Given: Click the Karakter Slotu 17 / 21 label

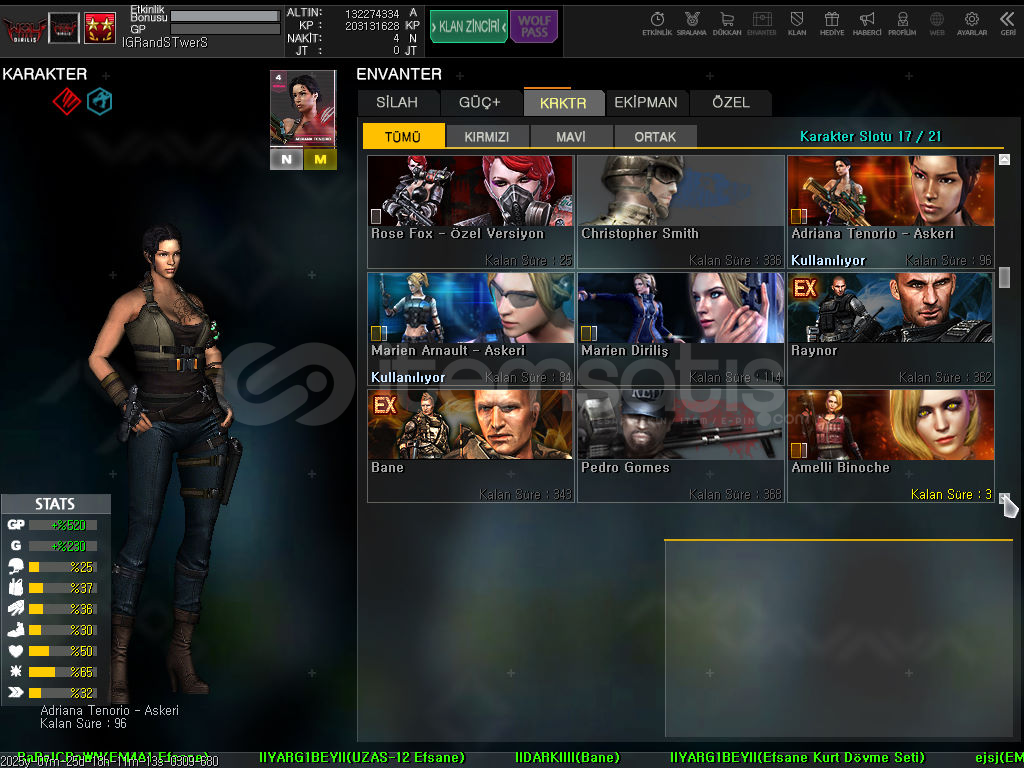Looking at the screenshot, I should (871, 136).
